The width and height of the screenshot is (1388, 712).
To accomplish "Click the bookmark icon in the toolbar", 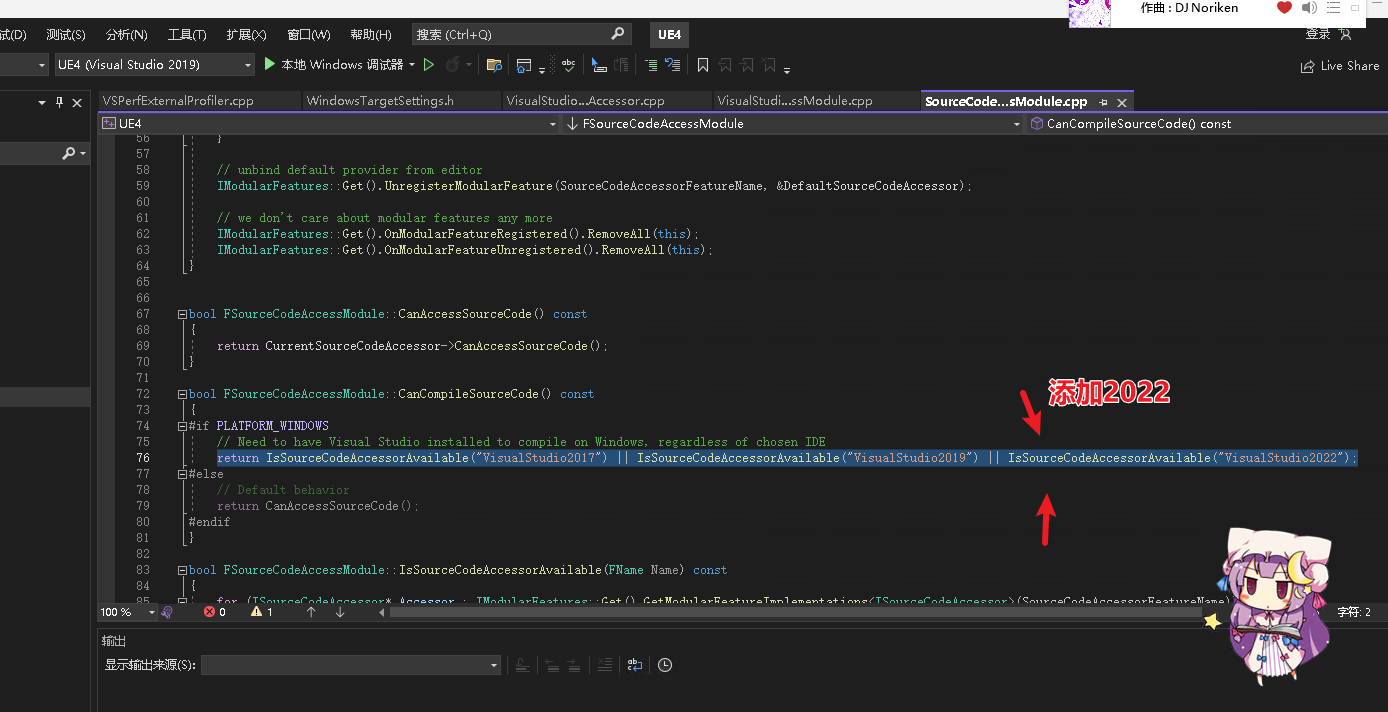I will pyautogui.click(x=703, y=65).
